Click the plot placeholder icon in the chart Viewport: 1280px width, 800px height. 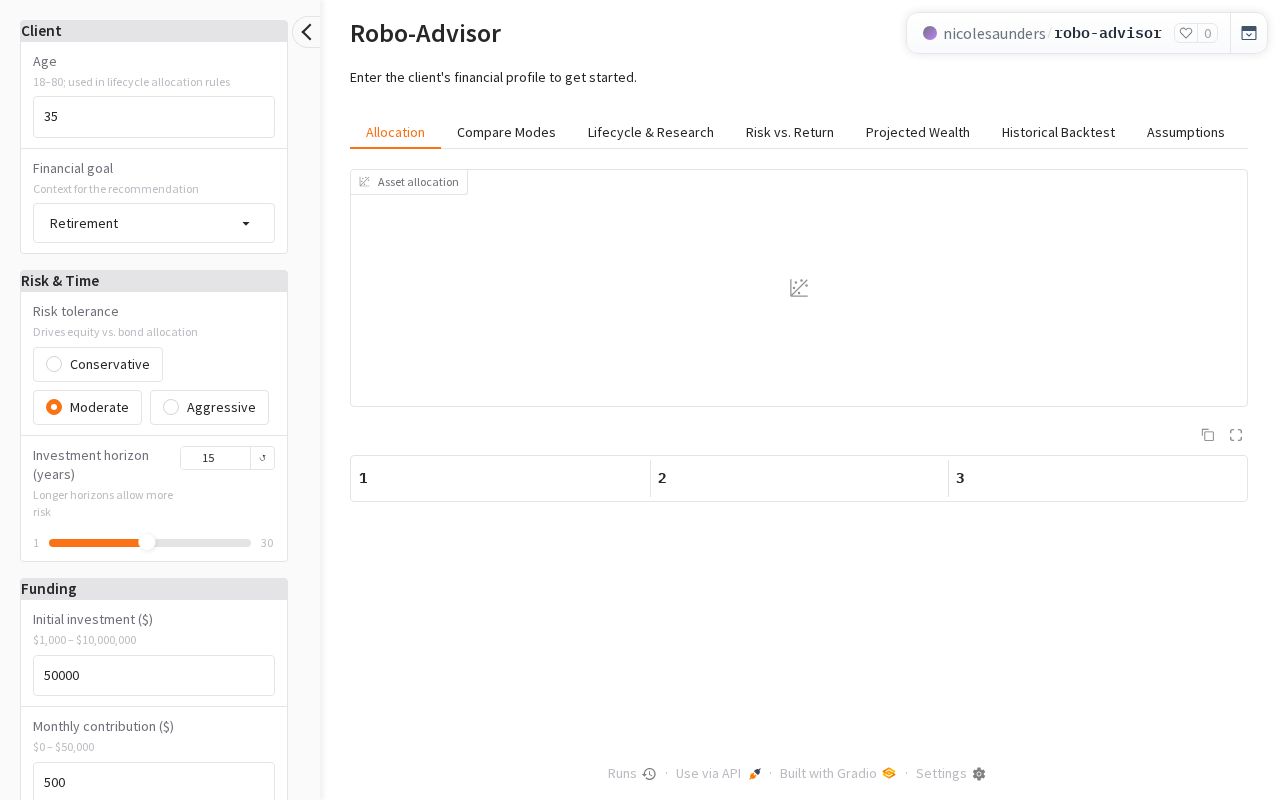coord(799,288)
